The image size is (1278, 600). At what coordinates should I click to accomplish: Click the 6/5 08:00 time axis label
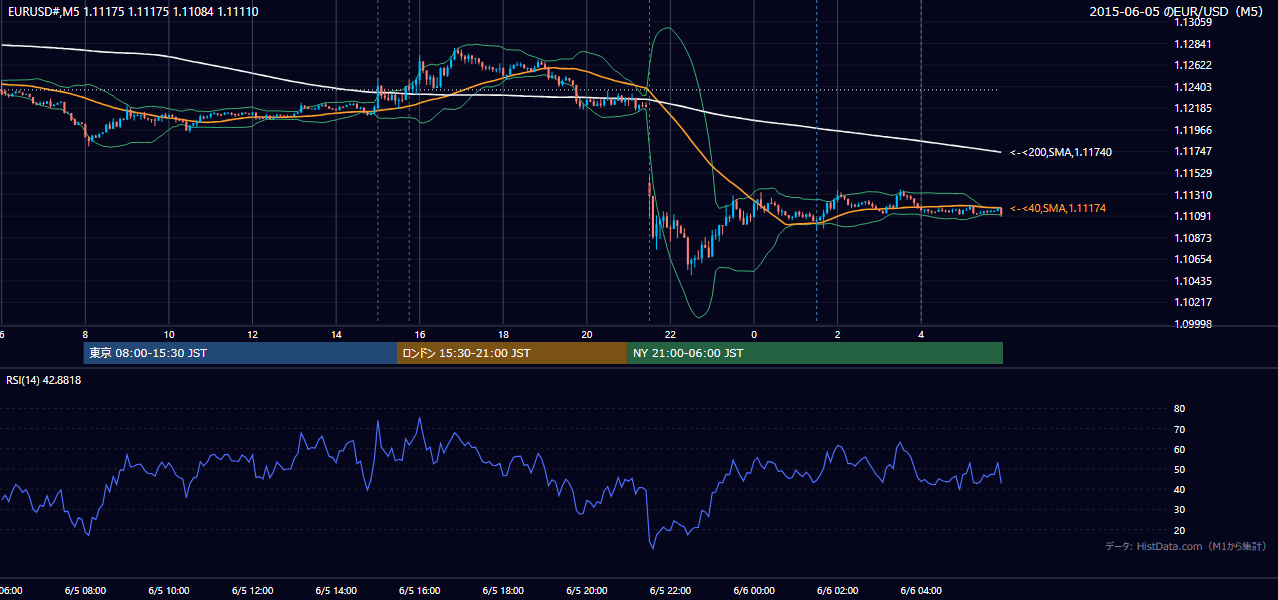[x=85, y=591]
